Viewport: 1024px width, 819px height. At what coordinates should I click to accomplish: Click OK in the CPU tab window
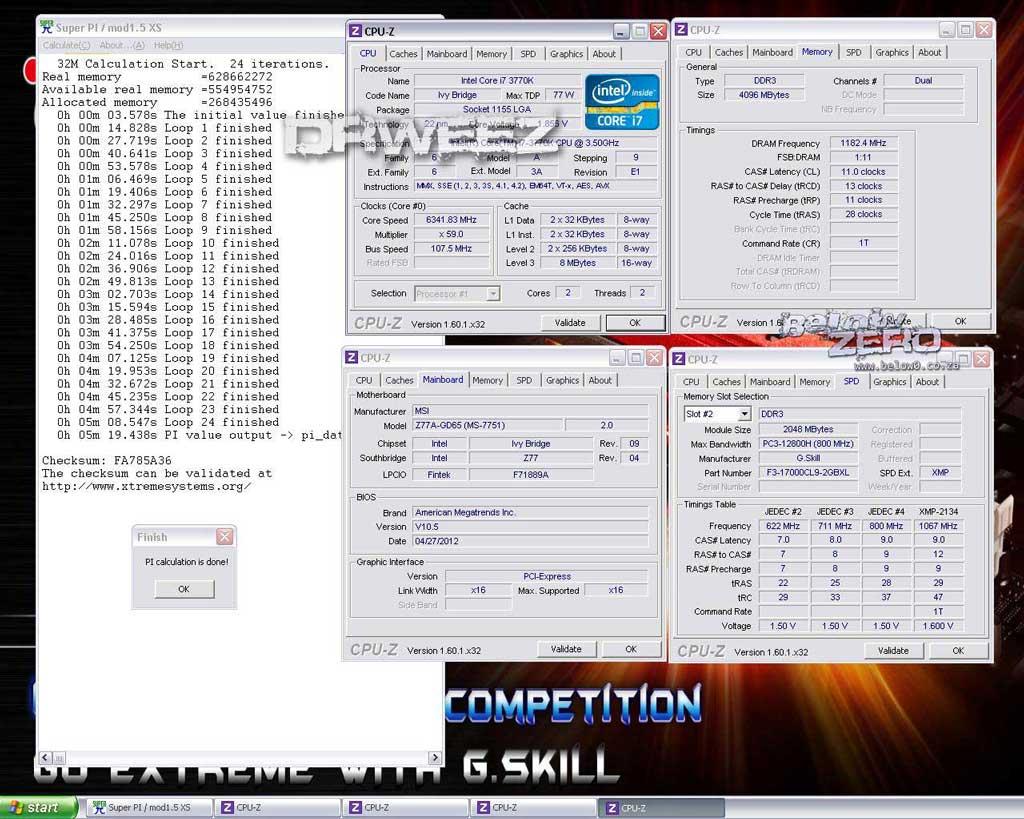pos(635,323)
